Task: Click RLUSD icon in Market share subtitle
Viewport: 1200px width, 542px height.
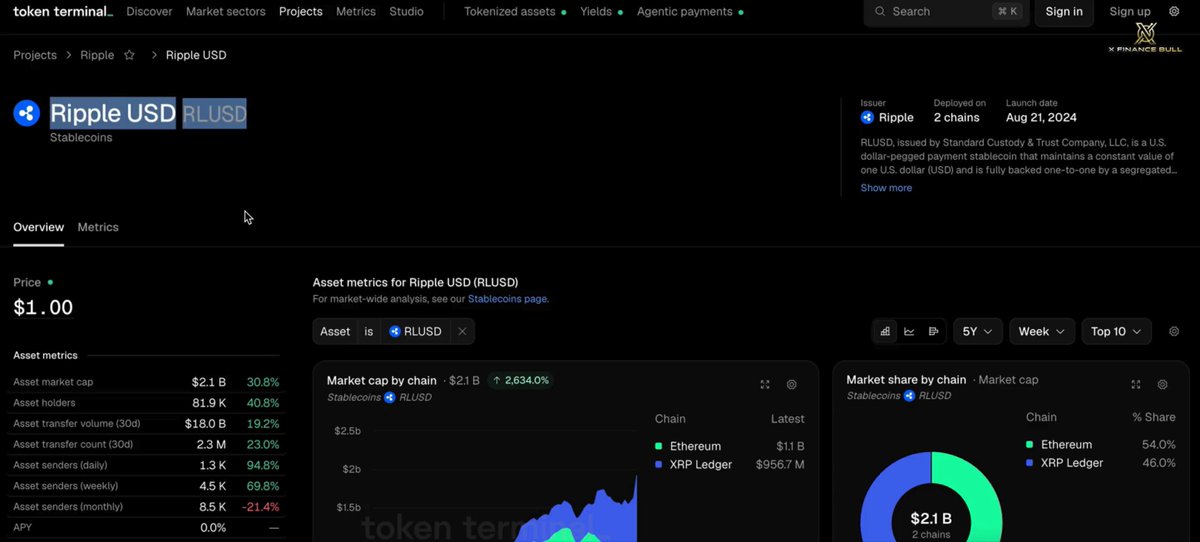Action: [x=910, y=395]
